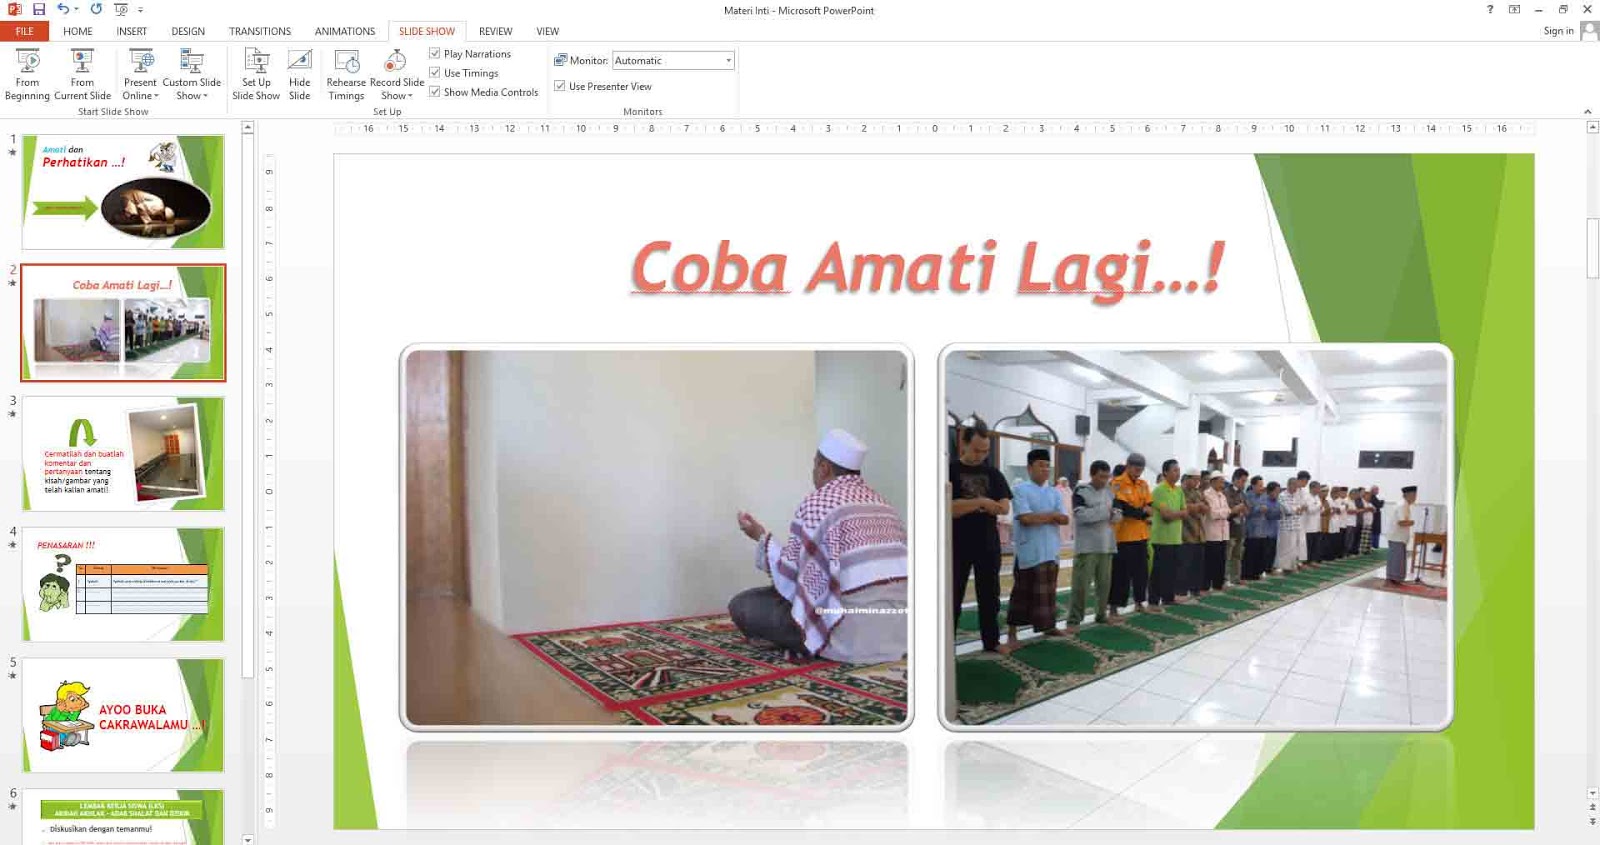Image resolution: width=1600 pixels, height=845 pixels.
Task: Click main editor scrollbar up arrow
Action: (1592, 127)
